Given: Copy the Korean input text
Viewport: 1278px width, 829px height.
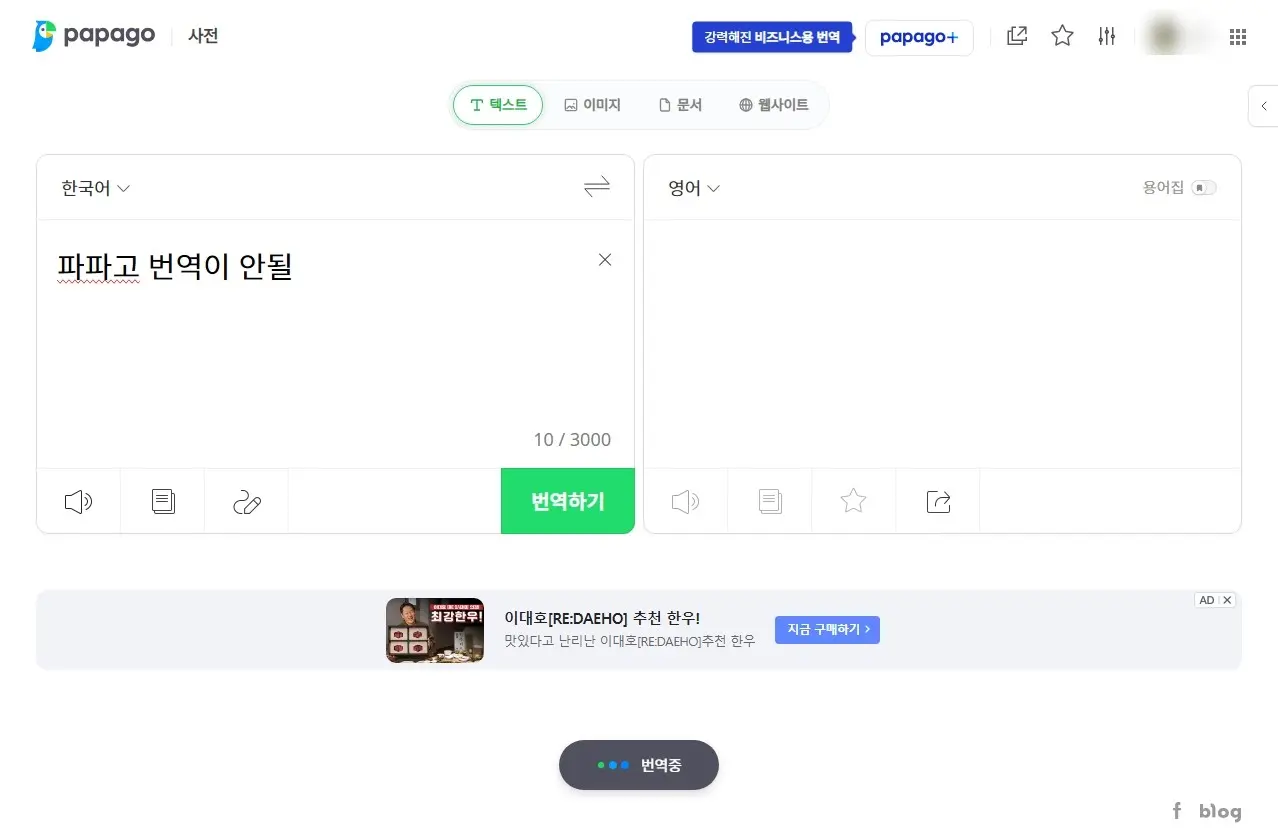Looking at the screenshot, I should (x=162, y=501).
